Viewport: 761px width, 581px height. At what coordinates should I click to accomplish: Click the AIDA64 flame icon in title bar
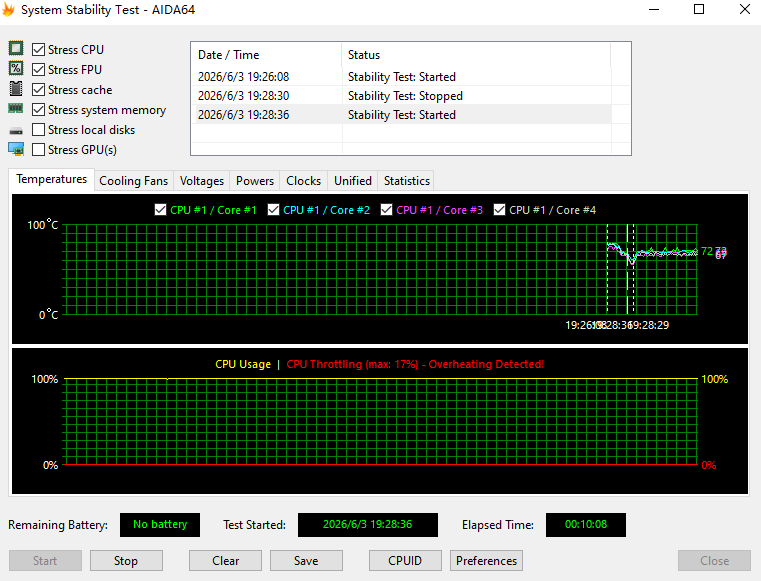8,10
